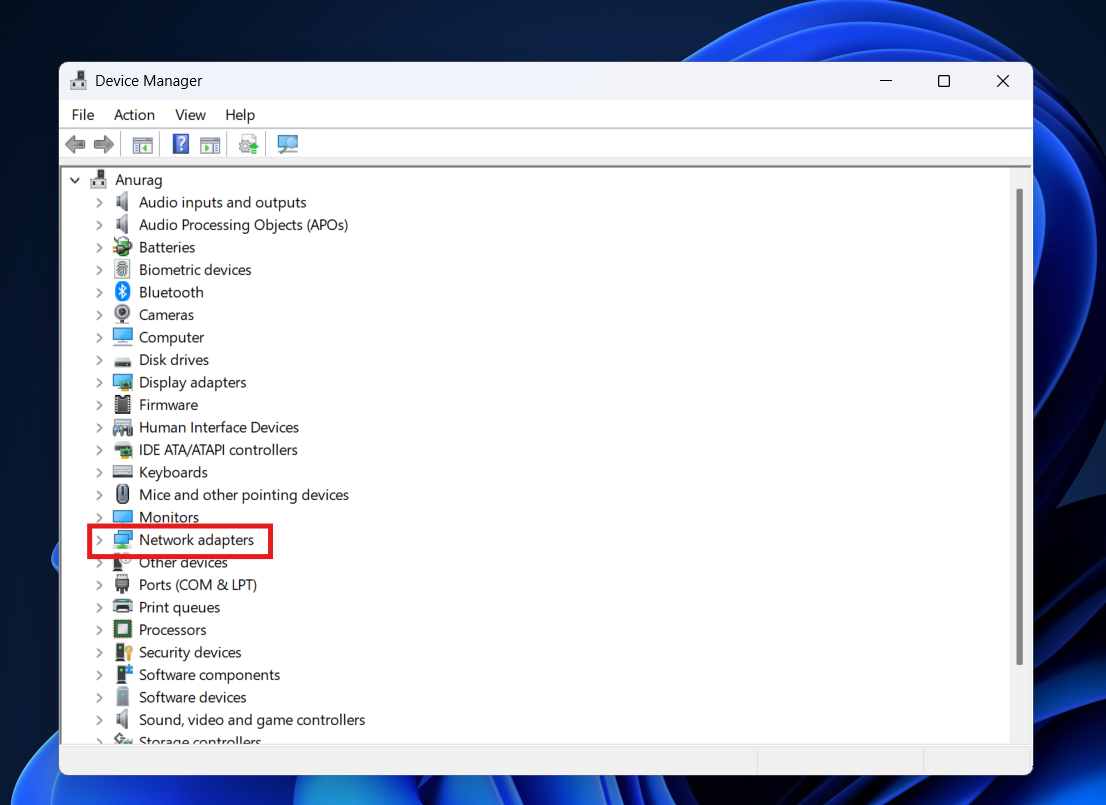
Task: Click the Scan for hardware changes icon
Action: click(x=287, y=144)
